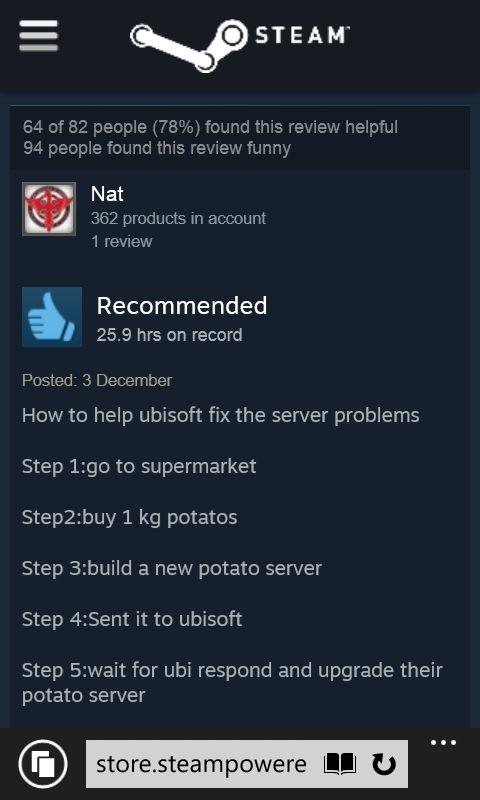Screen dimensions: 480x800
Task: Click the STEAM wordmark text in header
Action: 301,36
